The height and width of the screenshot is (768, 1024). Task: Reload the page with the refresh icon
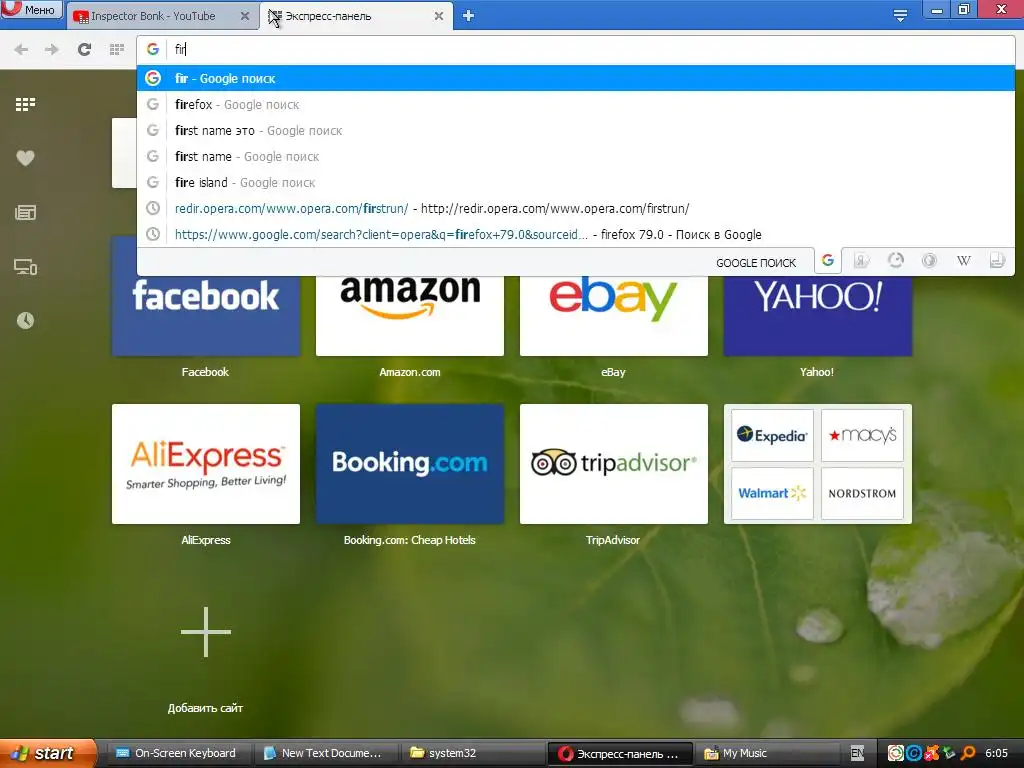pyautogui.click(x=84, y=49)
